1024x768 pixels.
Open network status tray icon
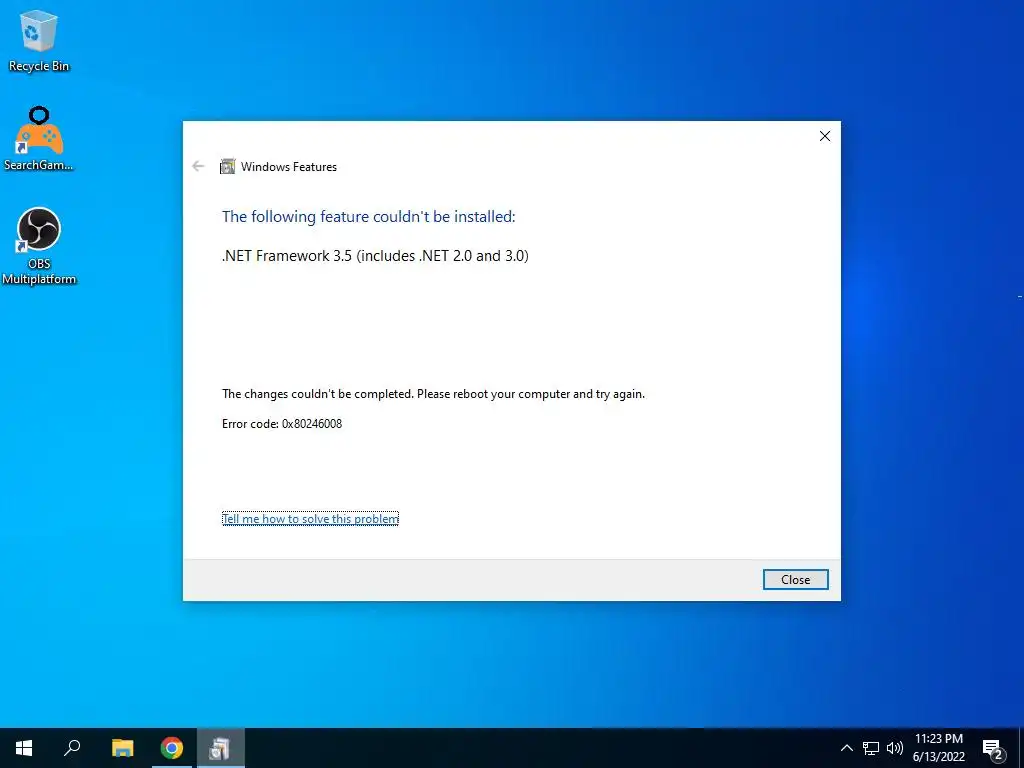[871, 748]
